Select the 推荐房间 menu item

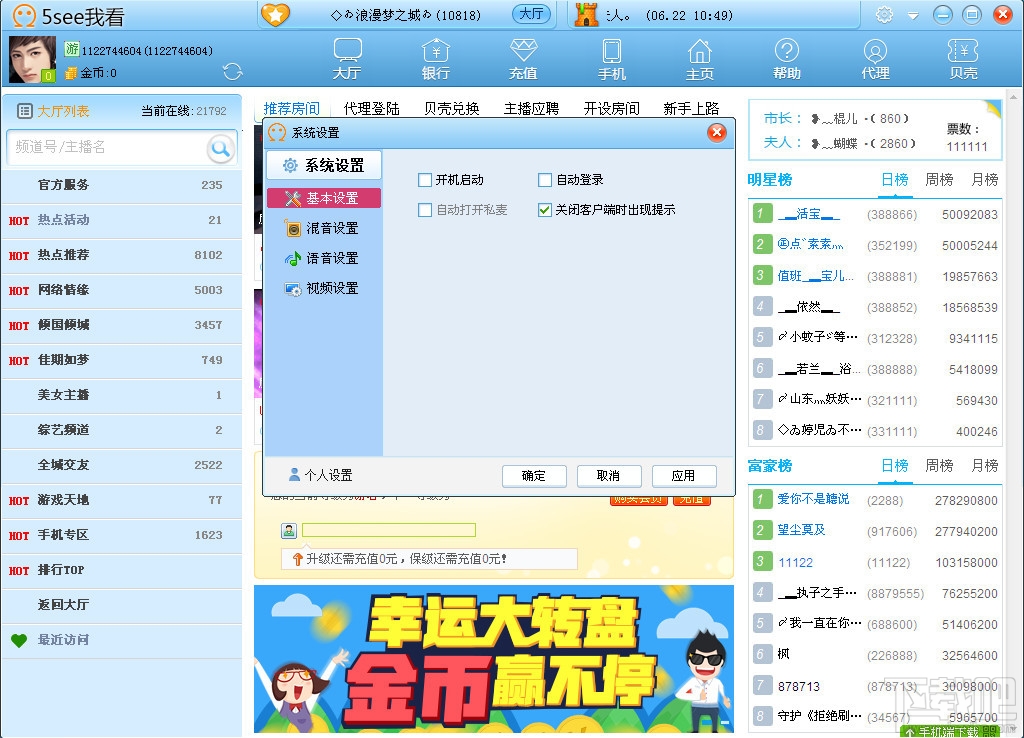(291, 108)
